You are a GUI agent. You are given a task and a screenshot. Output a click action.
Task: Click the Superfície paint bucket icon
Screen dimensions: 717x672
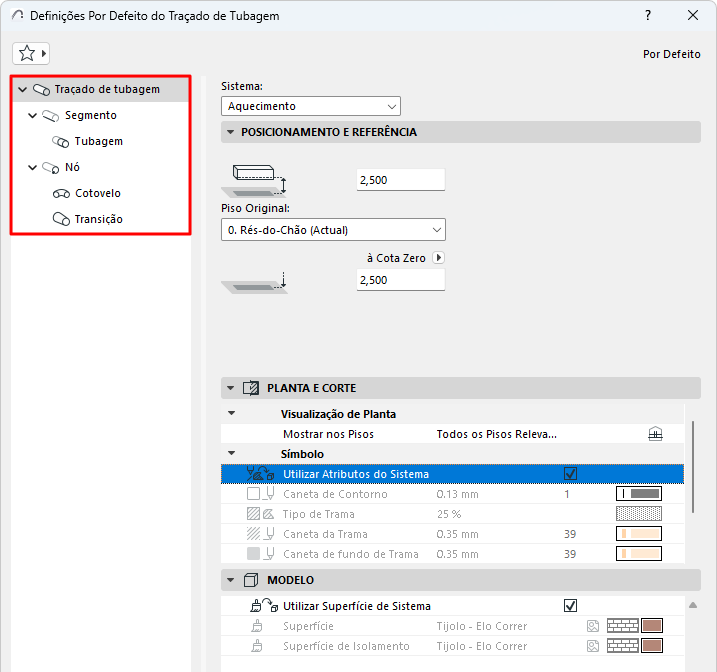[x=257, y=626]
